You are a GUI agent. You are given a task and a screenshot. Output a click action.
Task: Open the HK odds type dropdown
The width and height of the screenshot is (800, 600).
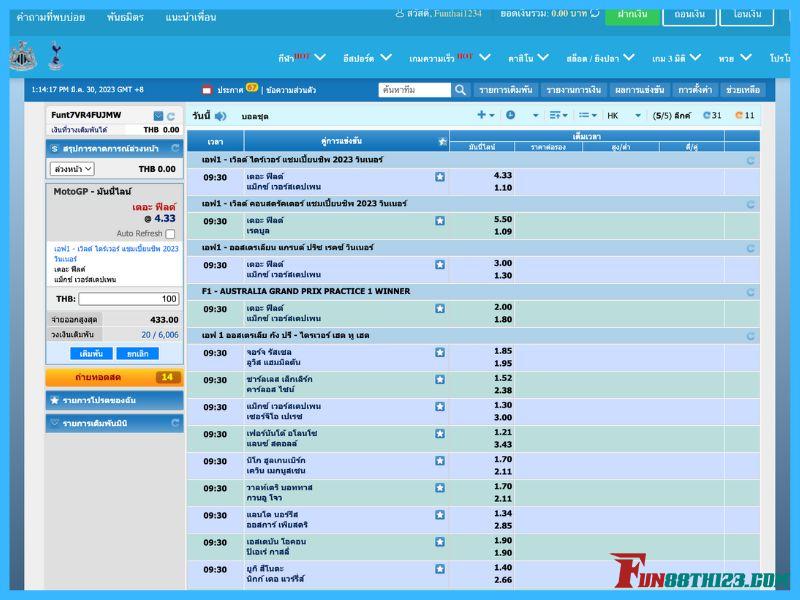click(623, 116)
